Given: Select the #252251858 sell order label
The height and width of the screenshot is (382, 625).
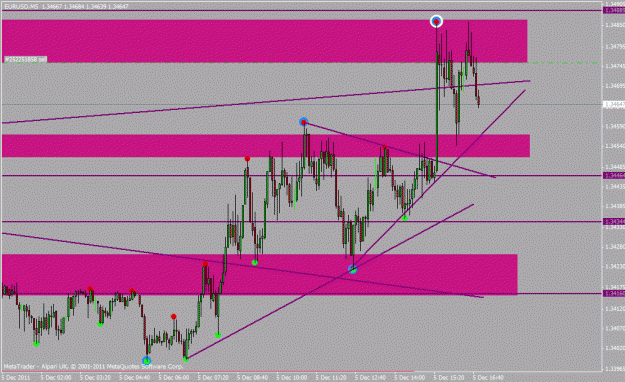Looking at the screenshot, I should (x=25, y=59).
